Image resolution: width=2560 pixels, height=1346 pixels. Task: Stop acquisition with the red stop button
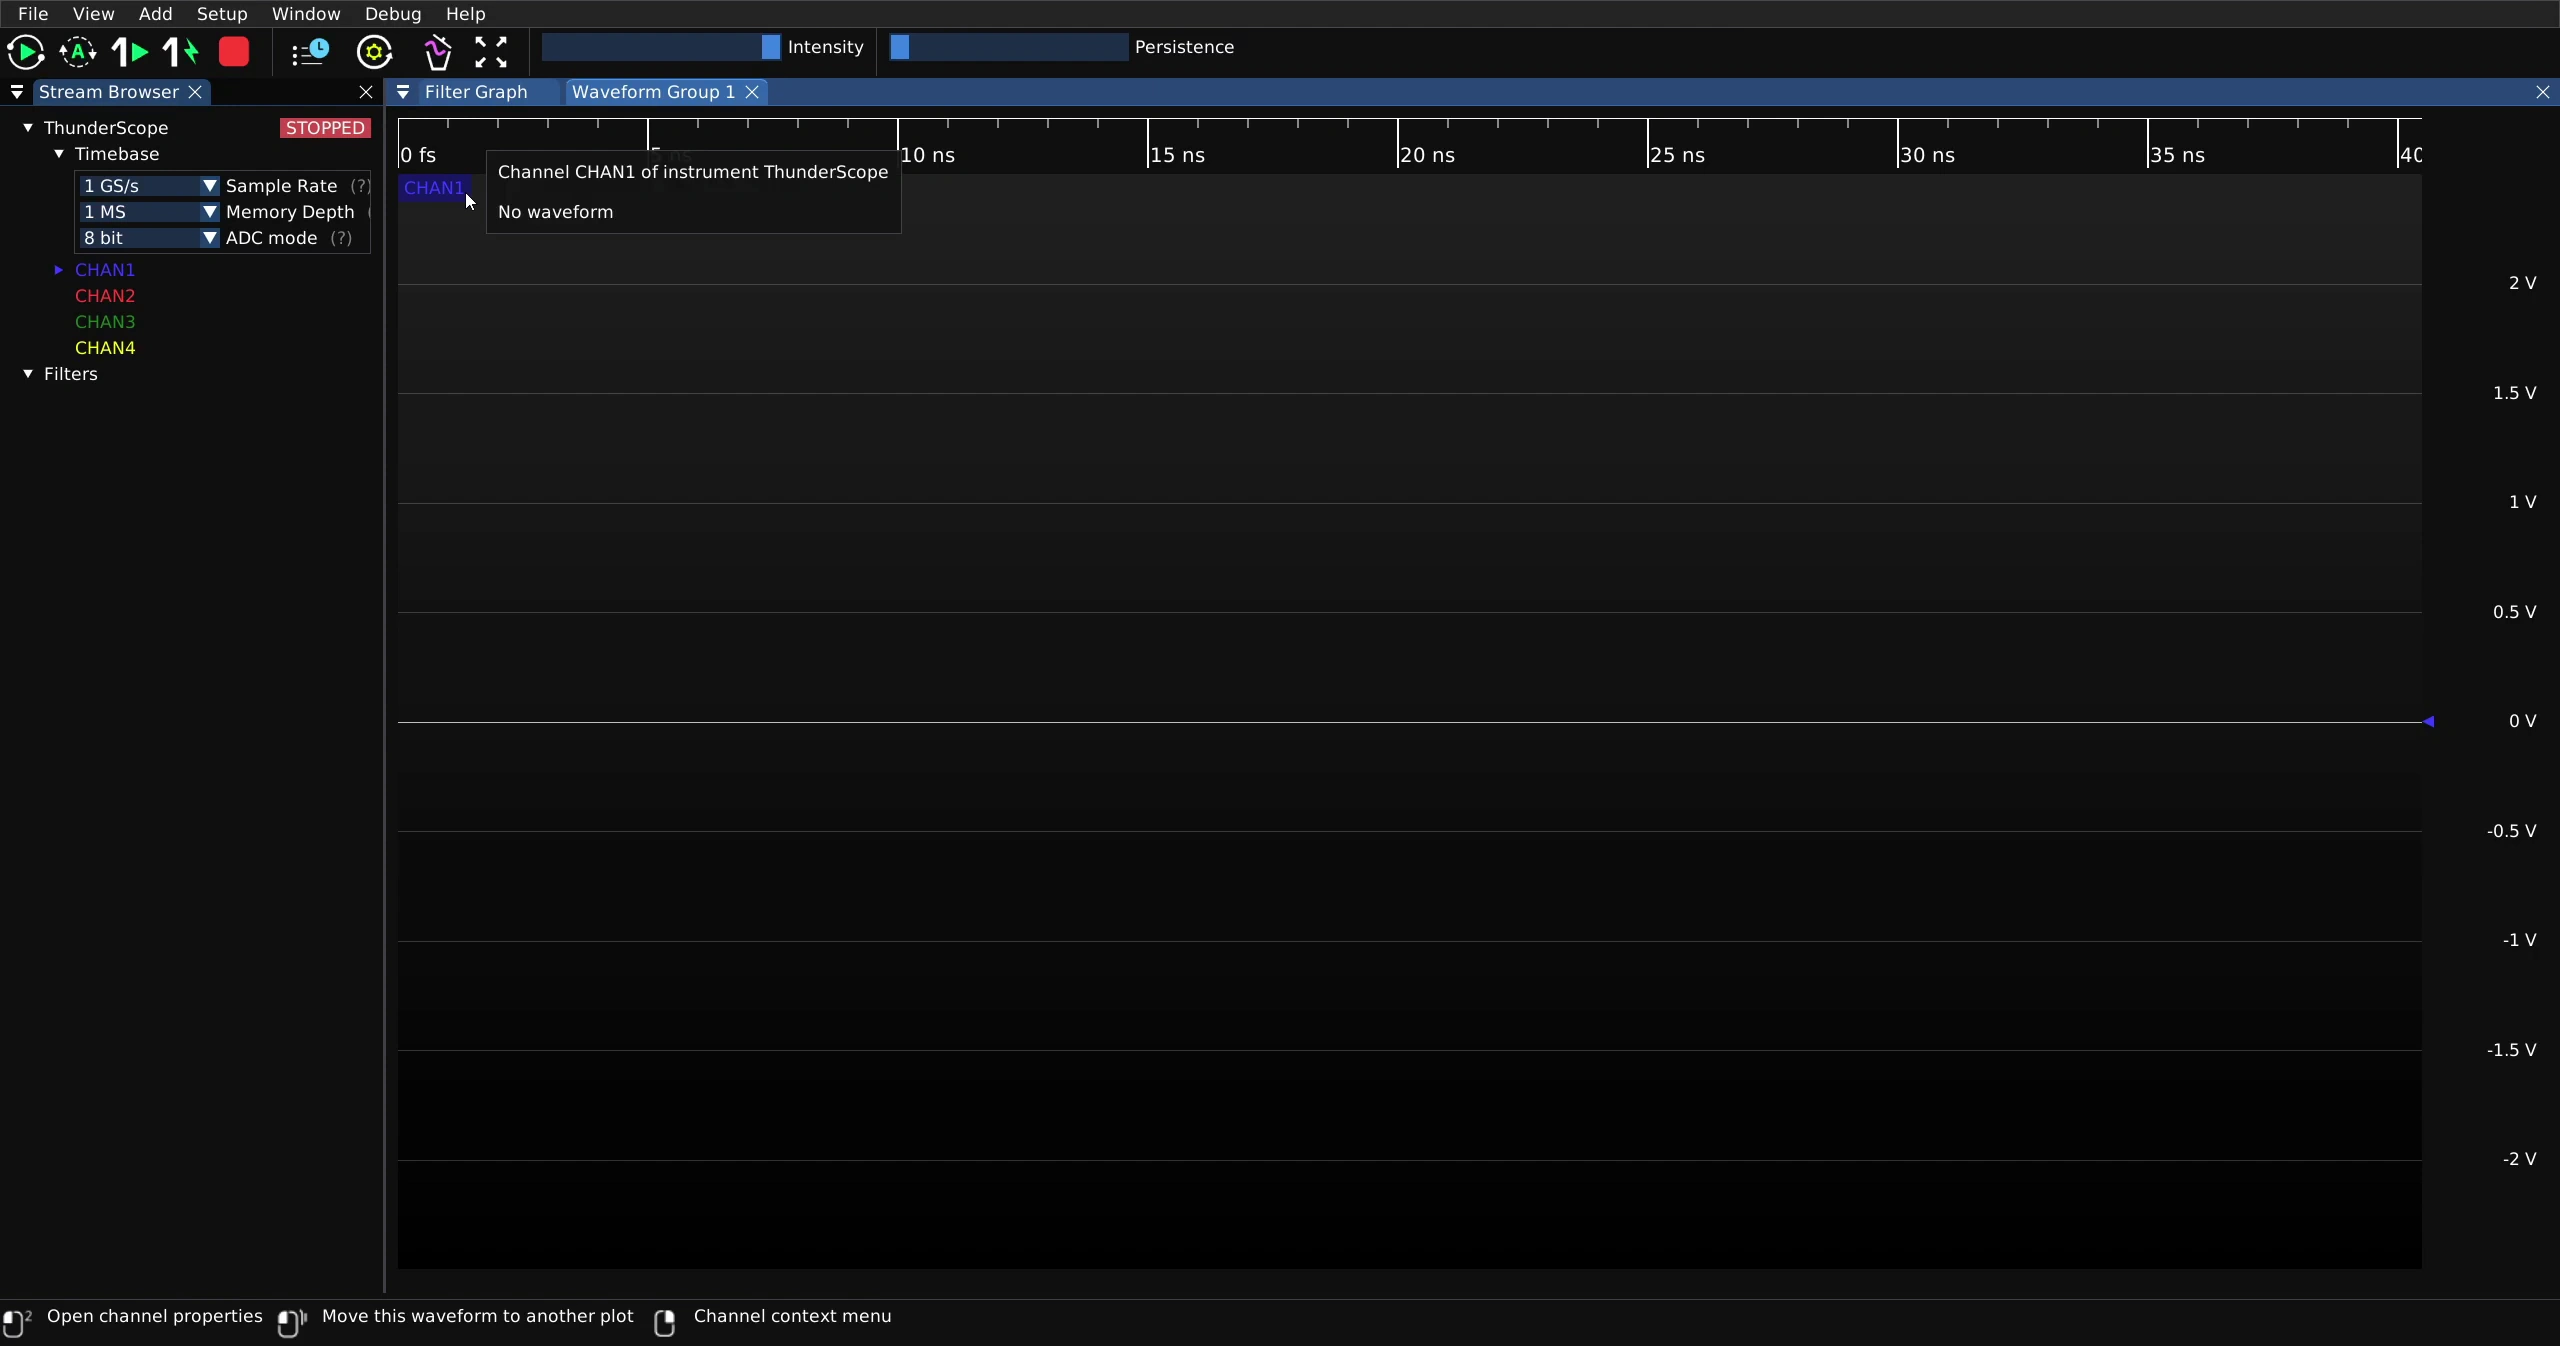[234, 52]
